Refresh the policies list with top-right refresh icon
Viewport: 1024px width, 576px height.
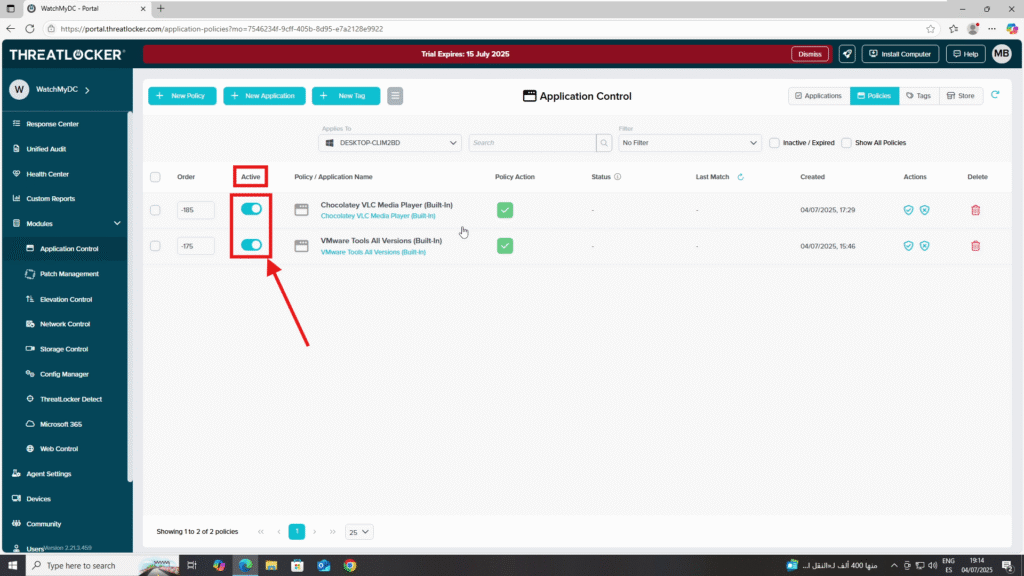point(995,95)
